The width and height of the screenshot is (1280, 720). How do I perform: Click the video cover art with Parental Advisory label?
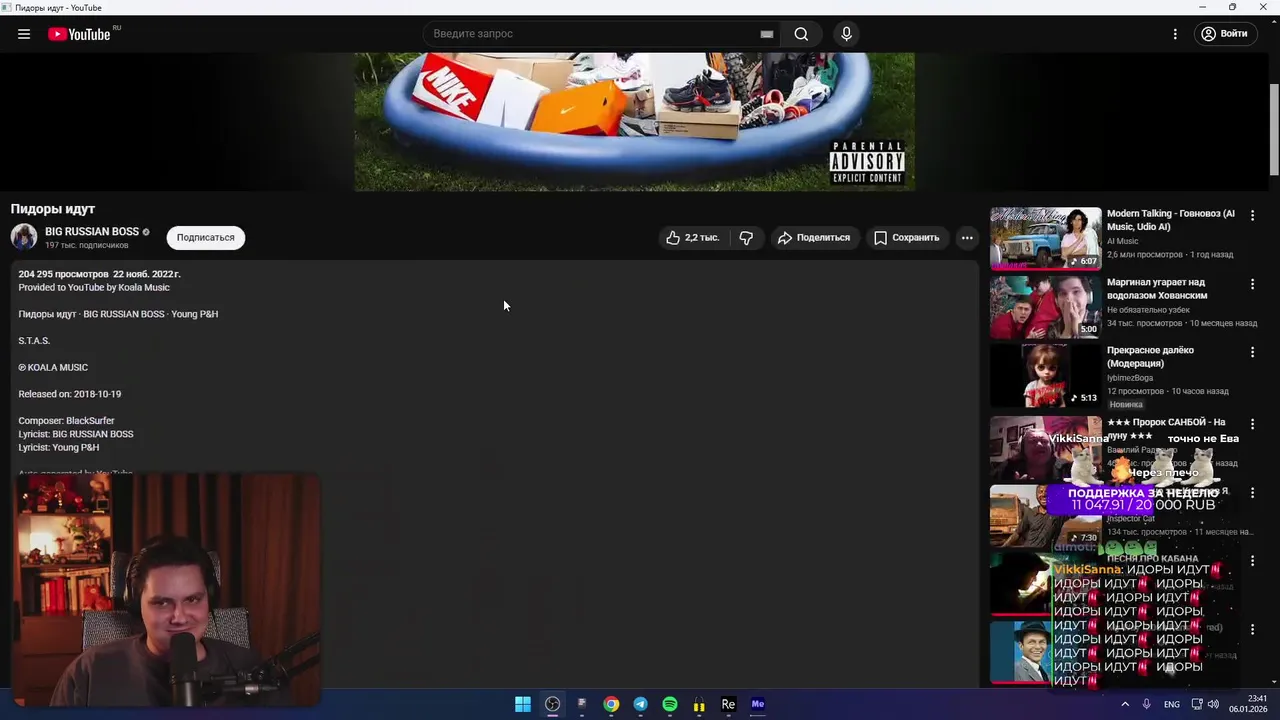pyautogui.click(x=634, y=121)
